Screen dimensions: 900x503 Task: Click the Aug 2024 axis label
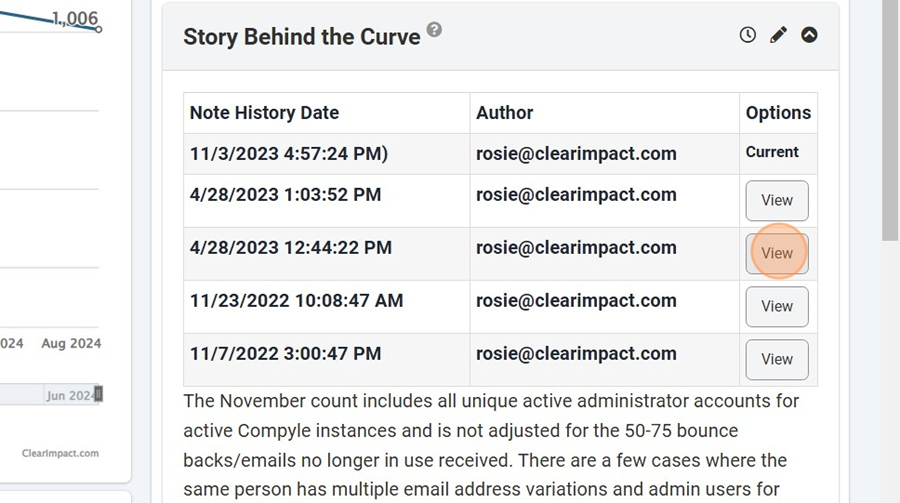[x=71, y=343]
